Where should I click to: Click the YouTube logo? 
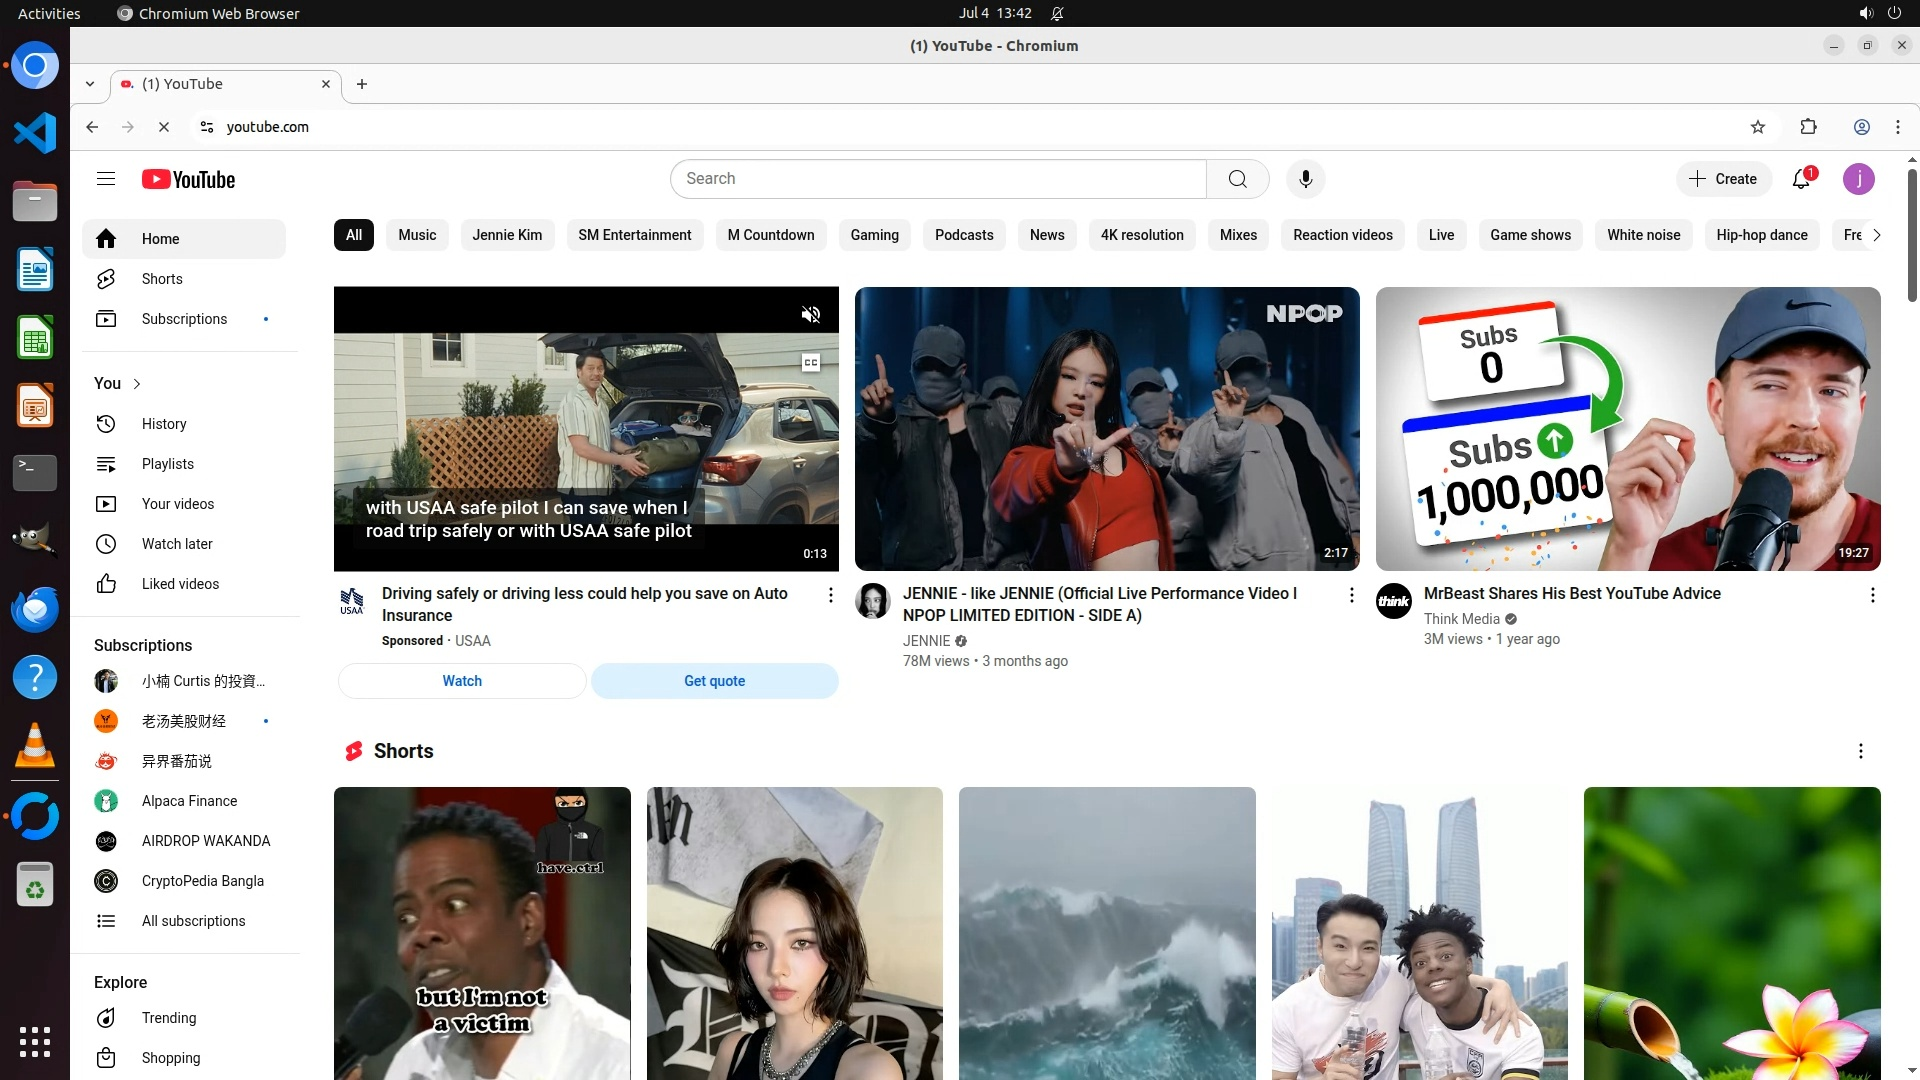point(188,179)
